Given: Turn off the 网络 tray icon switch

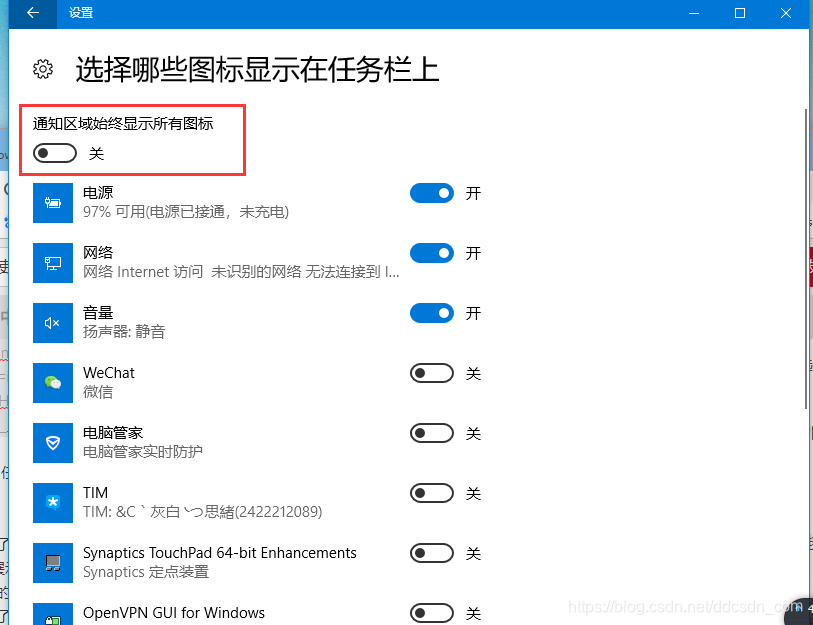Looking at the screenshot, I should (x=432, y=253).
